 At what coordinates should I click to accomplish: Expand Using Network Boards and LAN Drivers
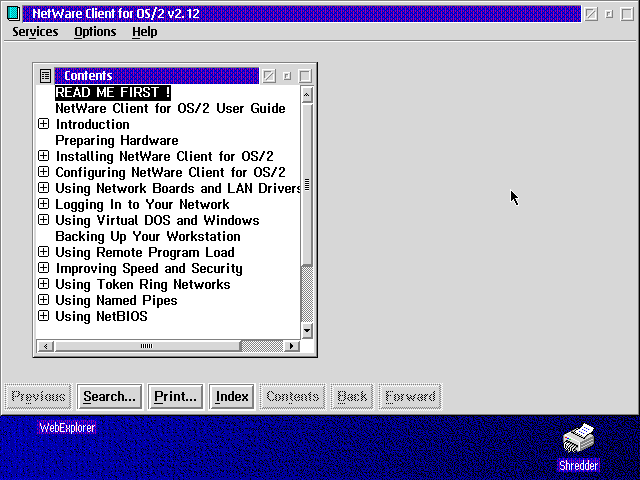pyautogui.click(x=43, y=188)
